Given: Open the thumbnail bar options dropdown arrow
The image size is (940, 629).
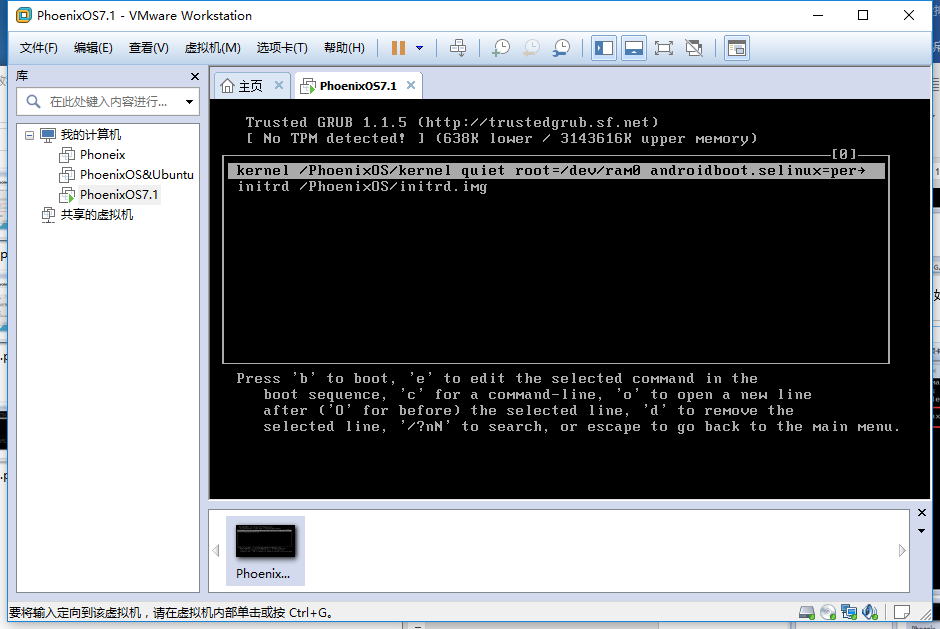Looking at the screenshot, I should tap(921, 531).
